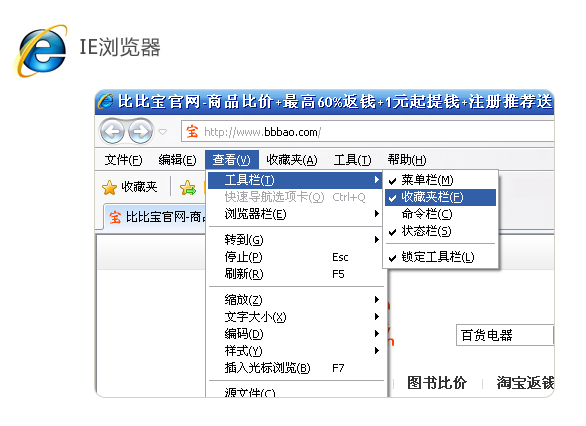Toggle the 收藏夹栏(F) checked option
Screen dimensions: 586x426
pos(440,197)
